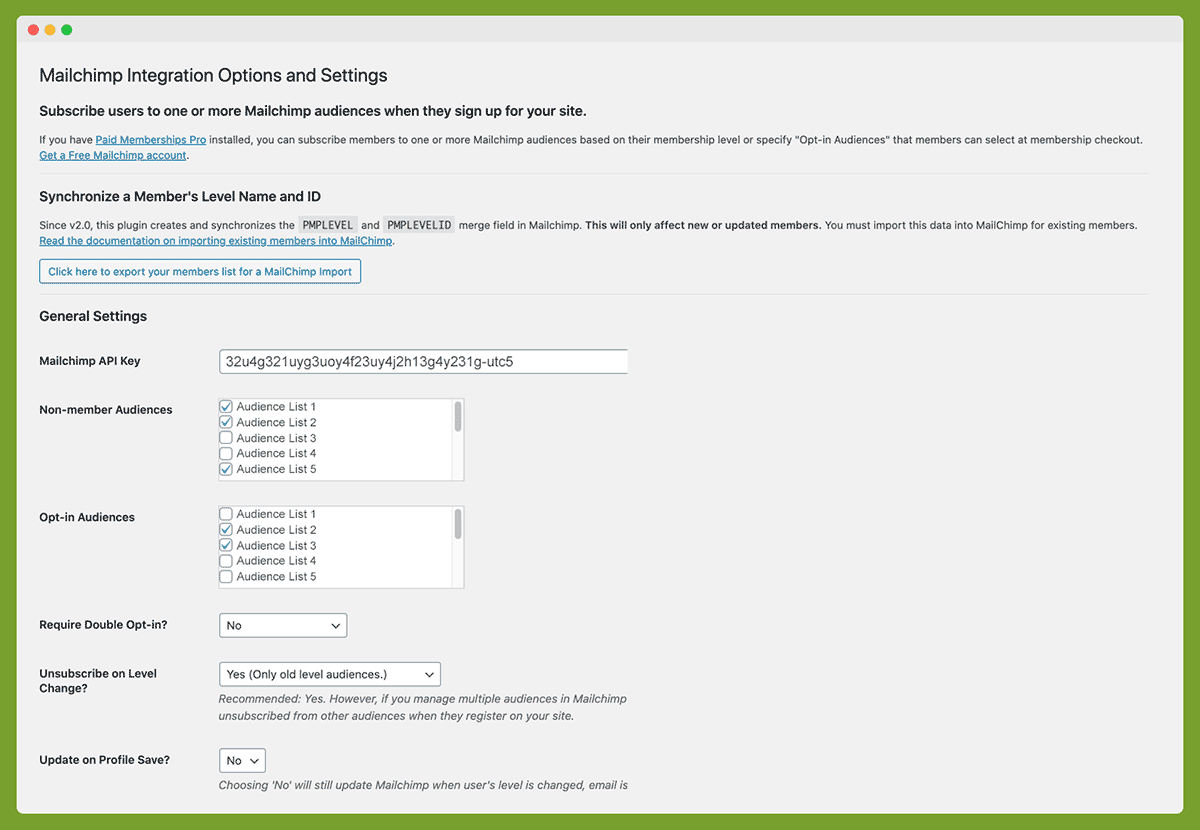The width and height of the screenshot is (1200, 830).
Task: Open the Paid Memberships Pro link
Action: [151, 140]
